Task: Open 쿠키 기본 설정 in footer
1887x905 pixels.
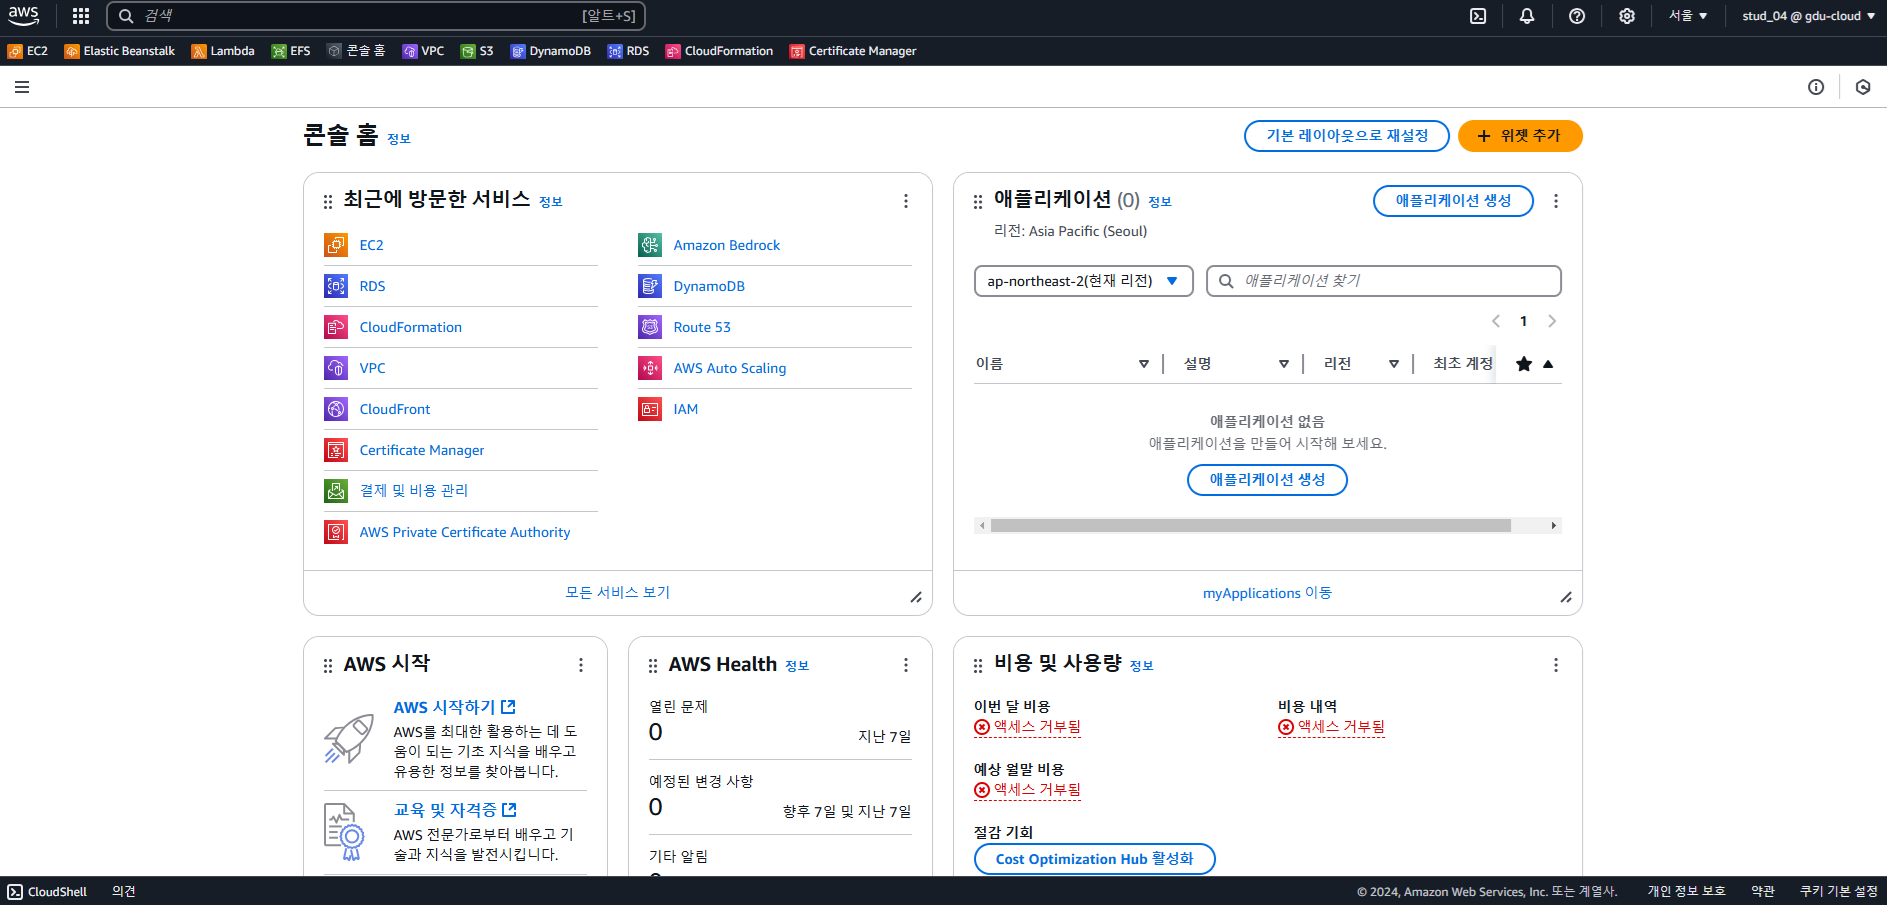Action: click(x=1839, y=892)
